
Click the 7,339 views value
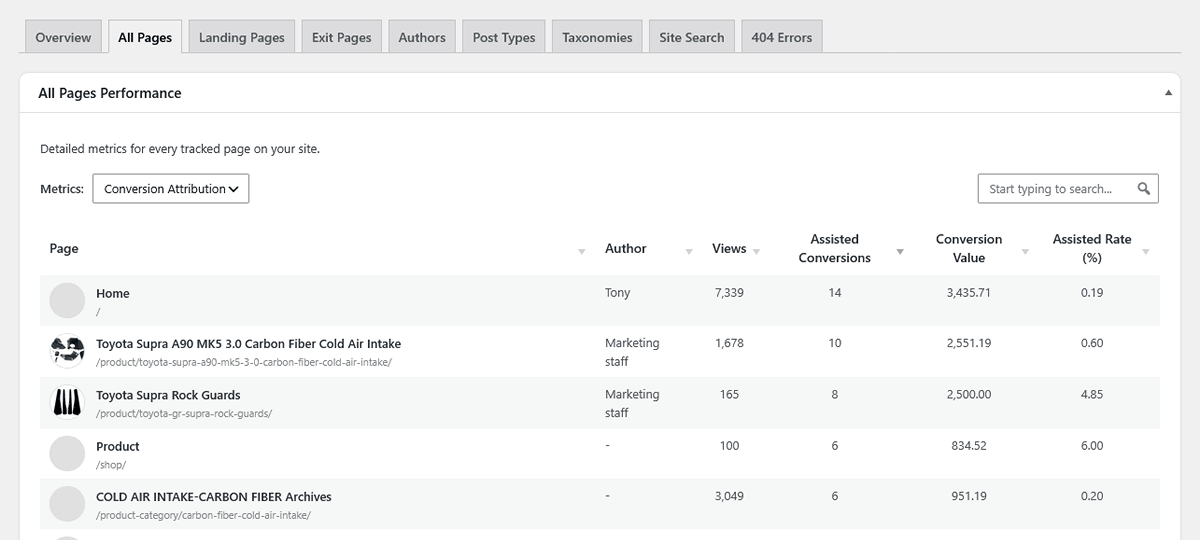(729, 293)
